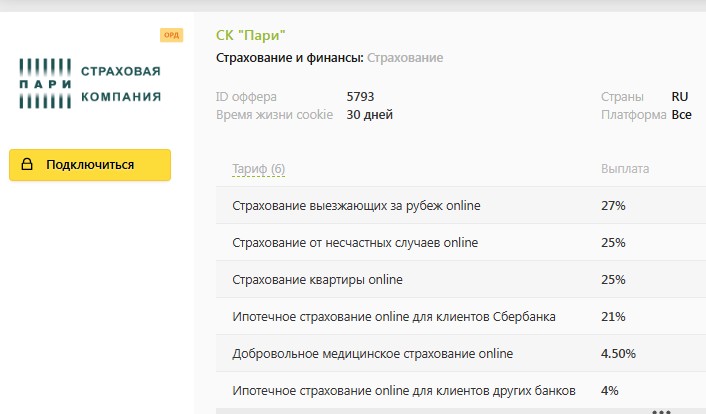Select row Страхование от несчастных случаев online

(461, 242)
